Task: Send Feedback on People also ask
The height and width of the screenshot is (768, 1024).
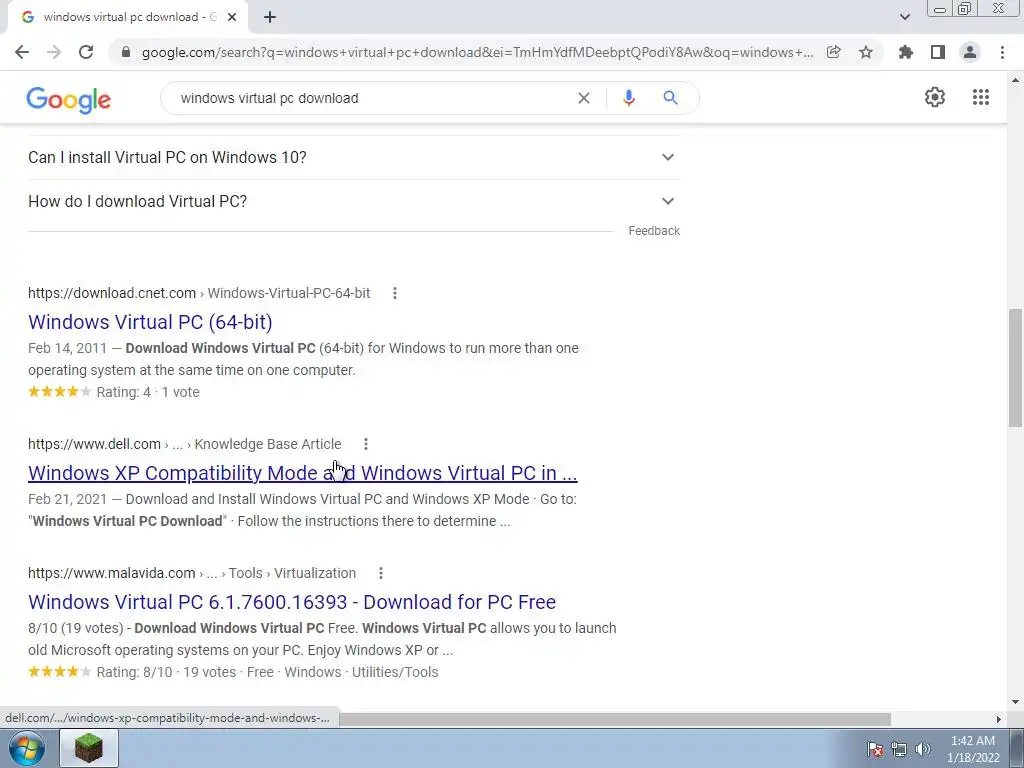Action: tap(654, 231)
